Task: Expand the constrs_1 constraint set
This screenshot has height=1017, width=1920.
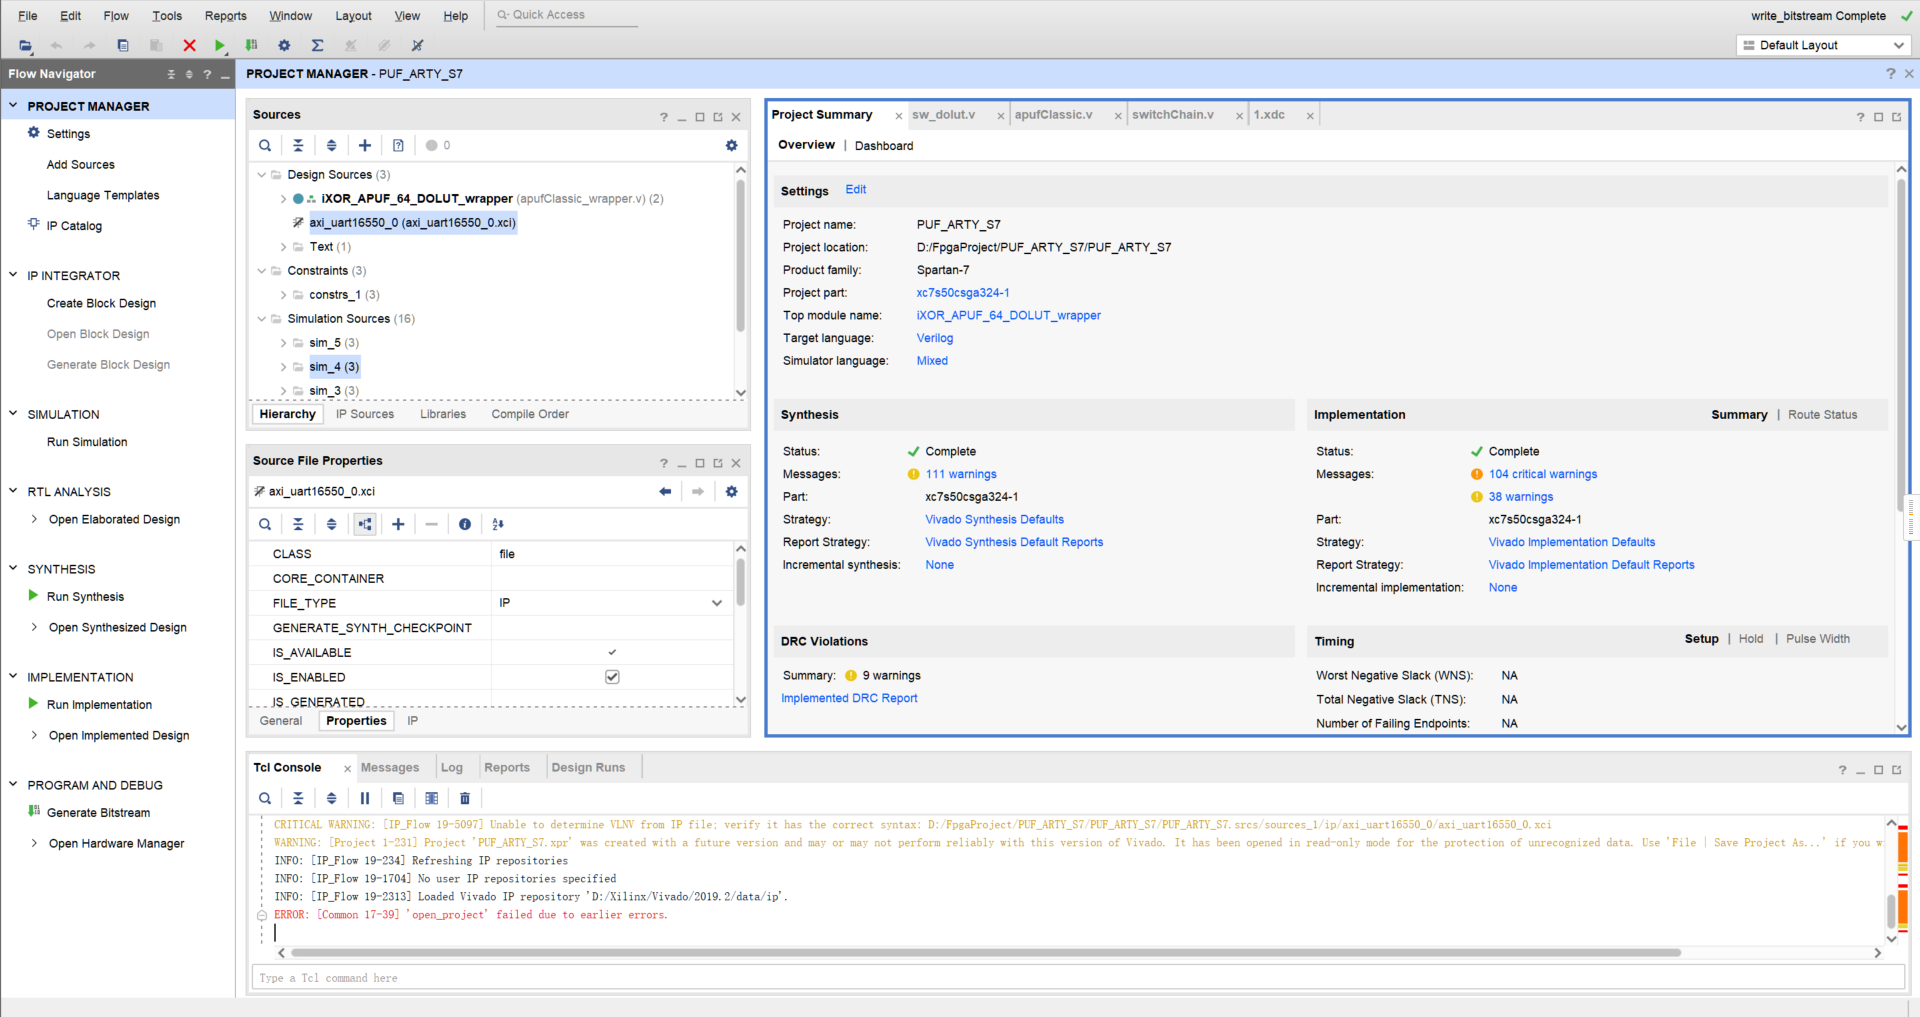Action: point(283,295)
